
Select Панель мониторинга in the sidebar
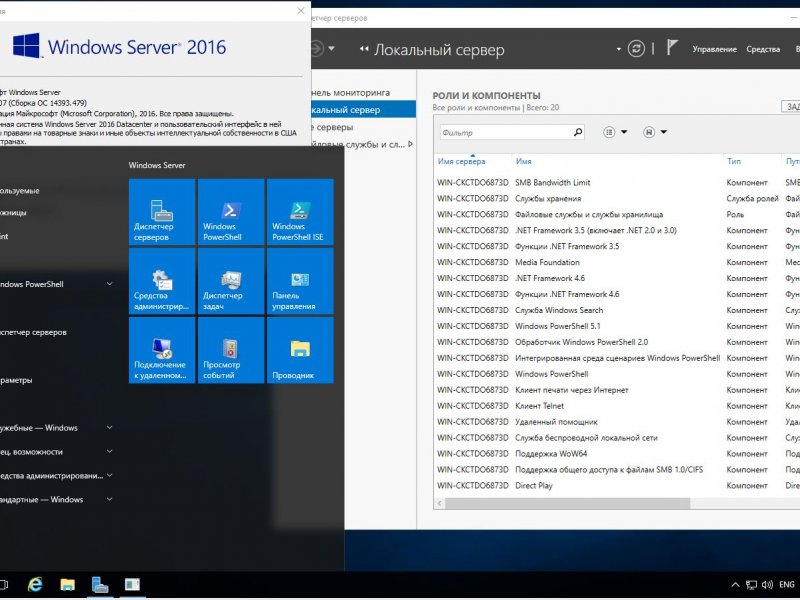click(x=364, y=93)
